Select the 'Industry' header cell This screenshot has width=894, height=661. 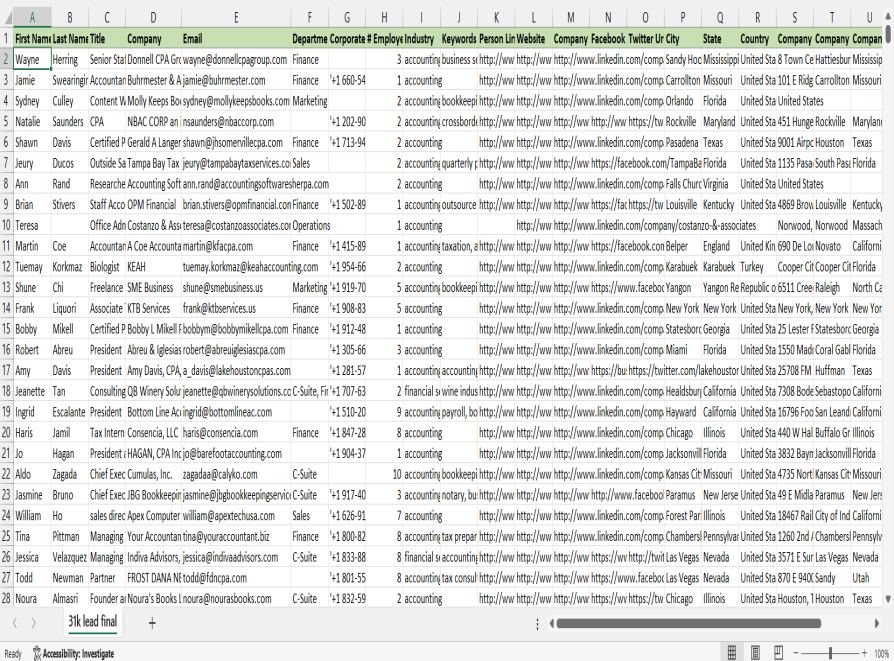(421, 39)
